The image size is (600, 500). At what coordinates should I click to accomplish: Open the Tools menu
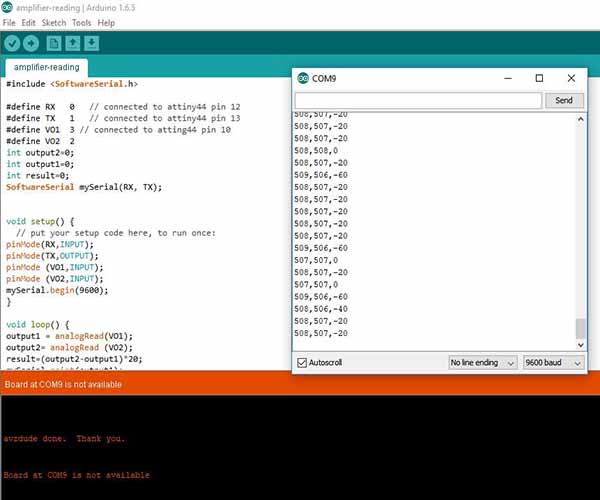click(x=82, y=23)
